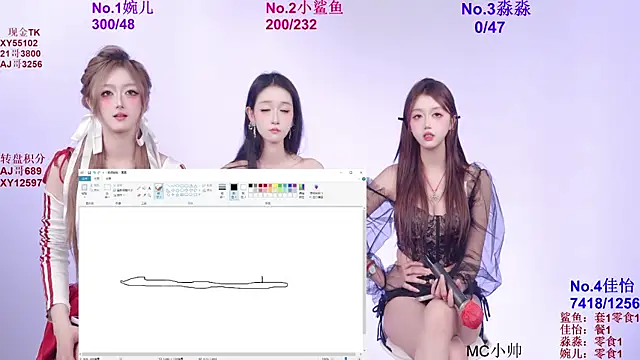Switch to the Home ribbon tab
Image resolution: width=640 pixels, height=360 pixels.
tap(97, 178)
